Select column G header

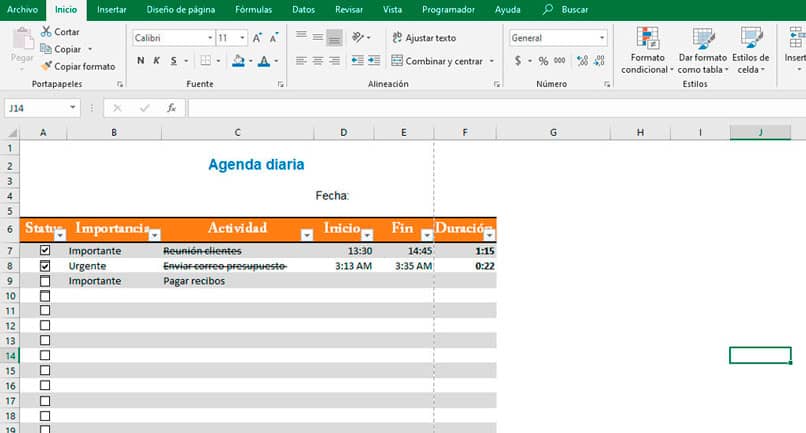pos(553,133)
